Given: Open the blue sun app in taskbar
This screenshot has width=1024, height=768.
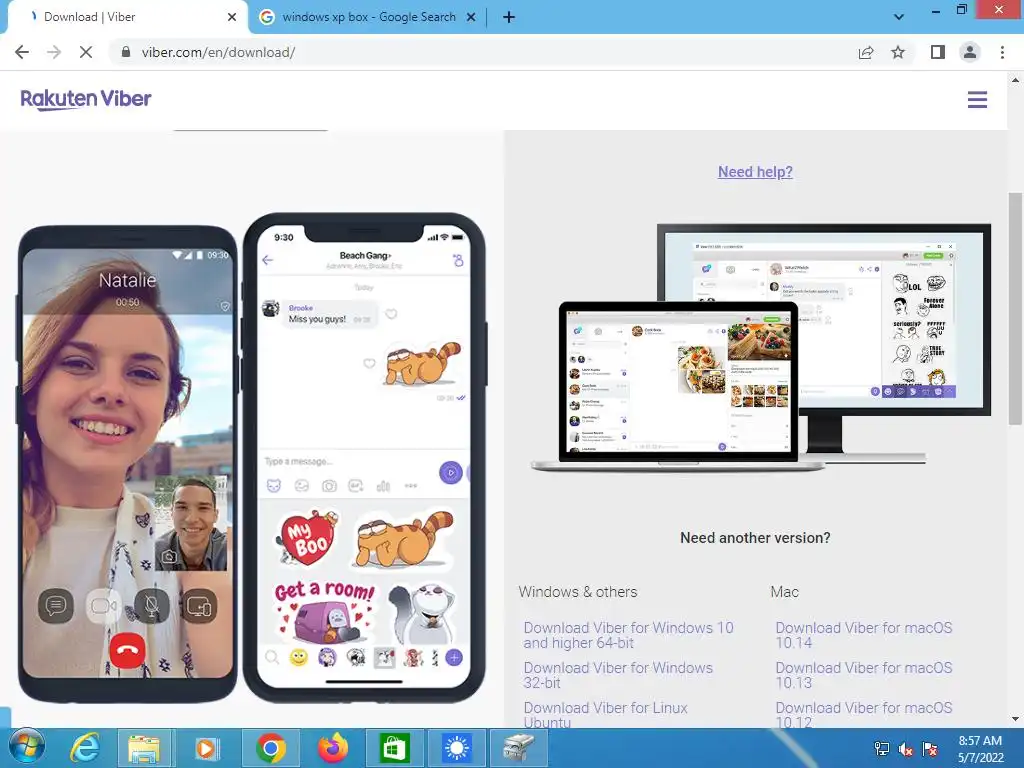Looking at the screenshot, I should tap(456, 748).
